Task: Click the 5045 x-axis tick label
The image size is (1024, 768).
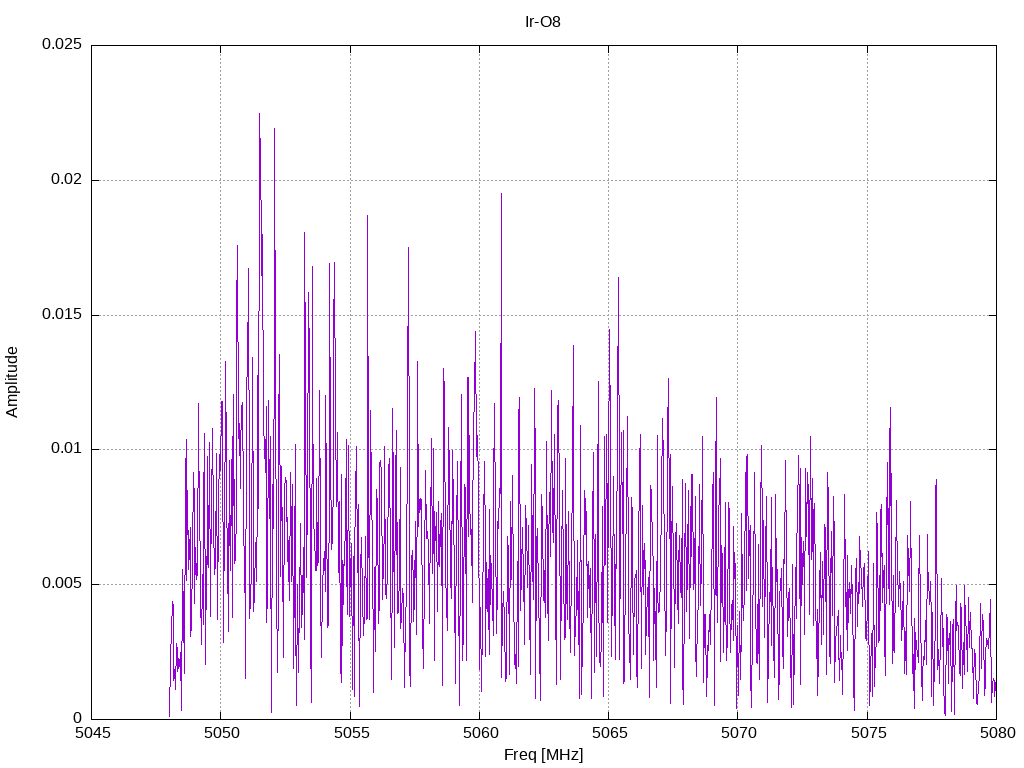Action: pyautogui.click(x=92, y=733)
